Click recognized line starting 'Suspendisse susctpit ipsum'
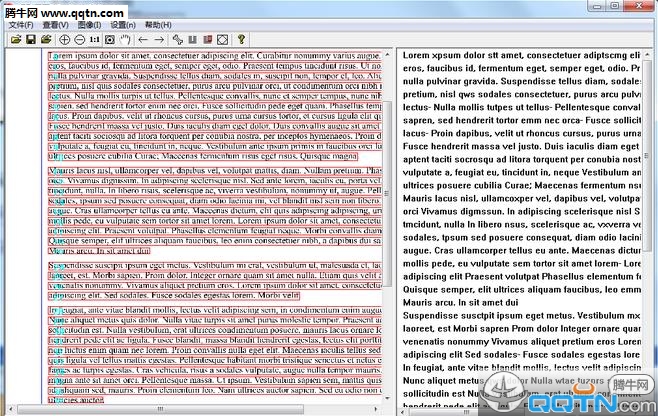This screenshot has width=658, height=416. tap(521, 316)
